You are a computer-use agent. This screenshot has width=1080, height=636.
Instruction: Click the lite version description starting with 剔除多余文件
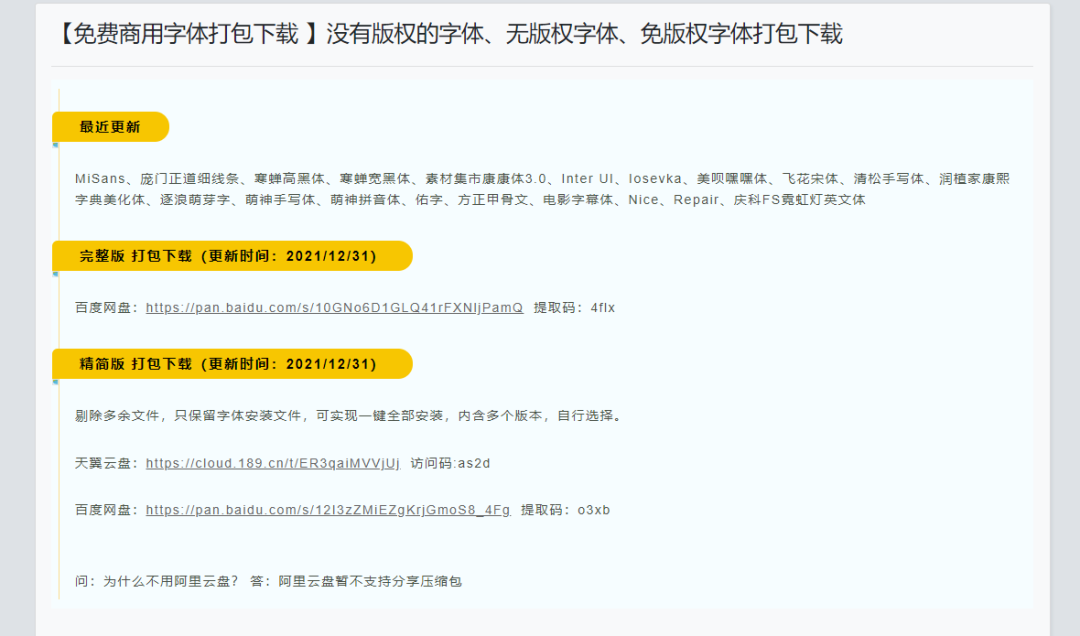(350, 416)
